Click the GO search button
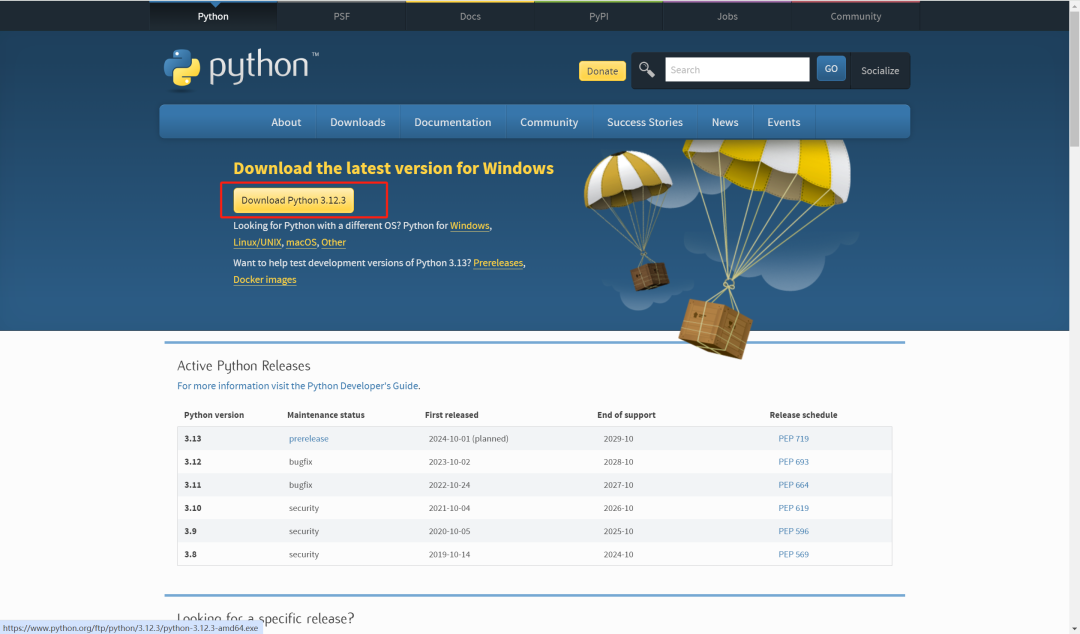 (831, 69)
